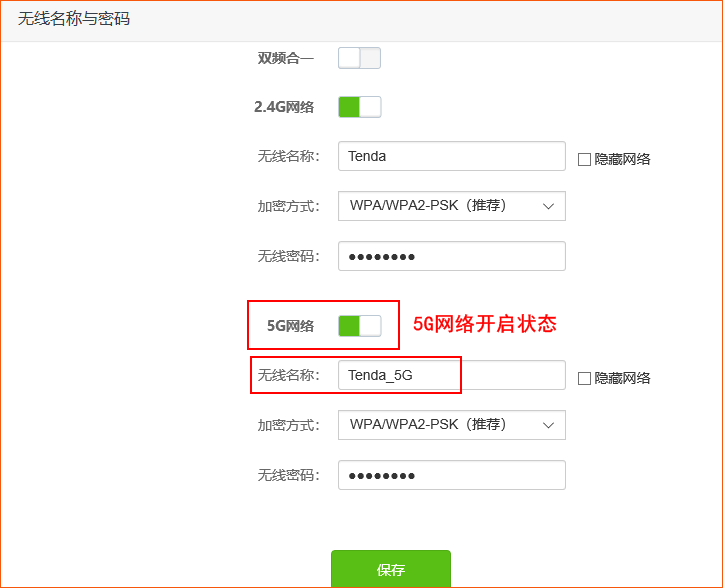Viewport: 723px width, 588px height.
Task: Click the 5G网络 section label
Action: point(290,326)
